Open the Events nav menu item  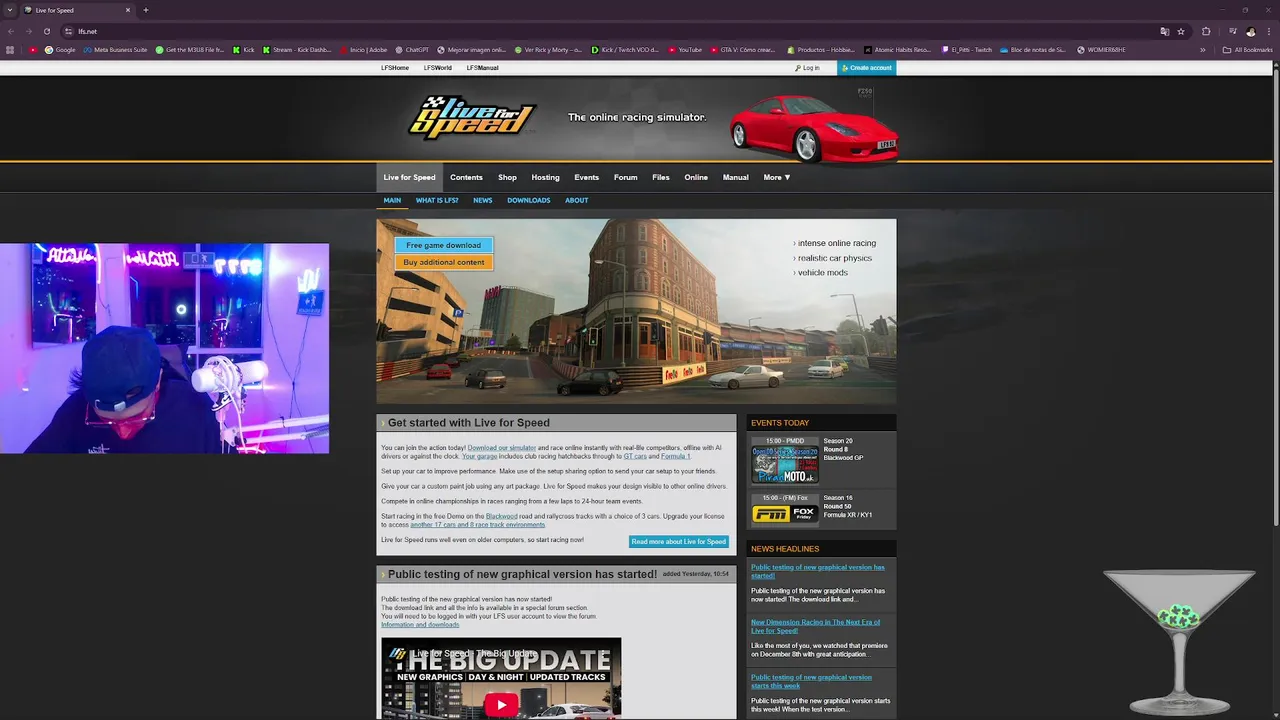[x=586, y=178]
